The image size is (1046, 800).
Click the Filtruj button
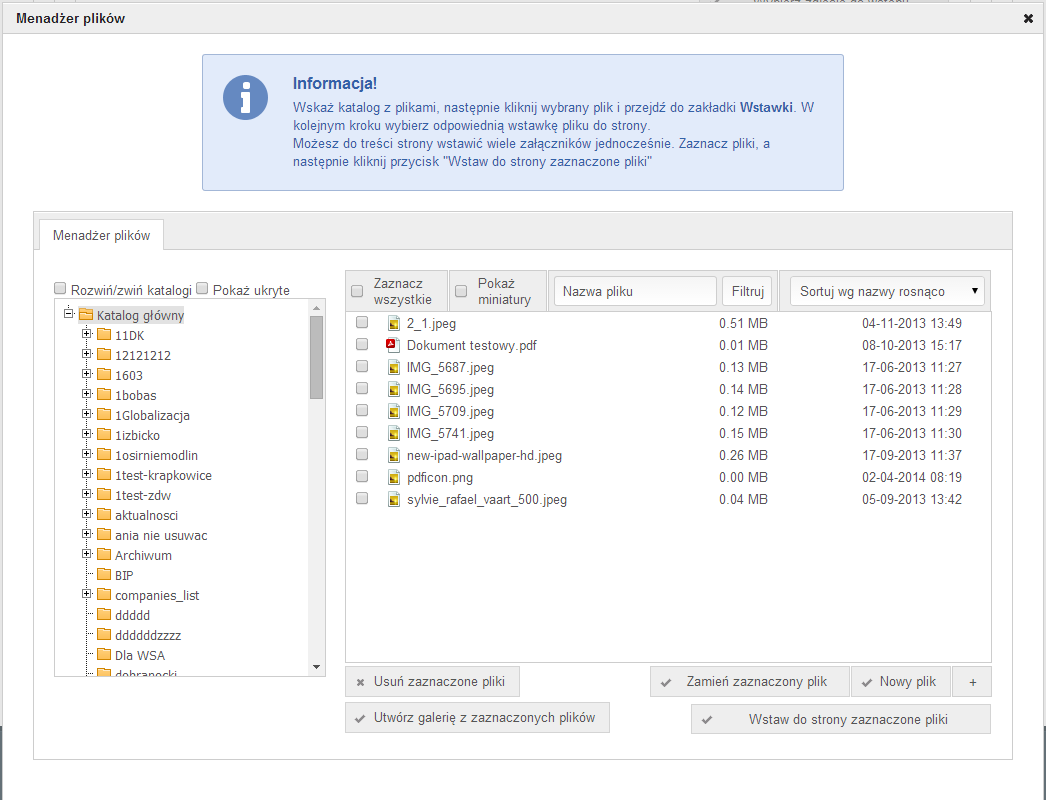(x=747, y=292)
